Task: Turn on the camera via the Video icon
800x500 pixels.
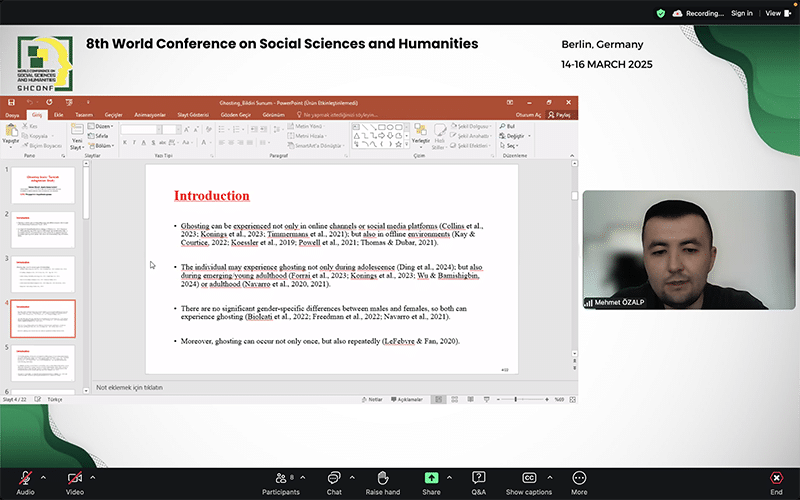Action: 74,478
